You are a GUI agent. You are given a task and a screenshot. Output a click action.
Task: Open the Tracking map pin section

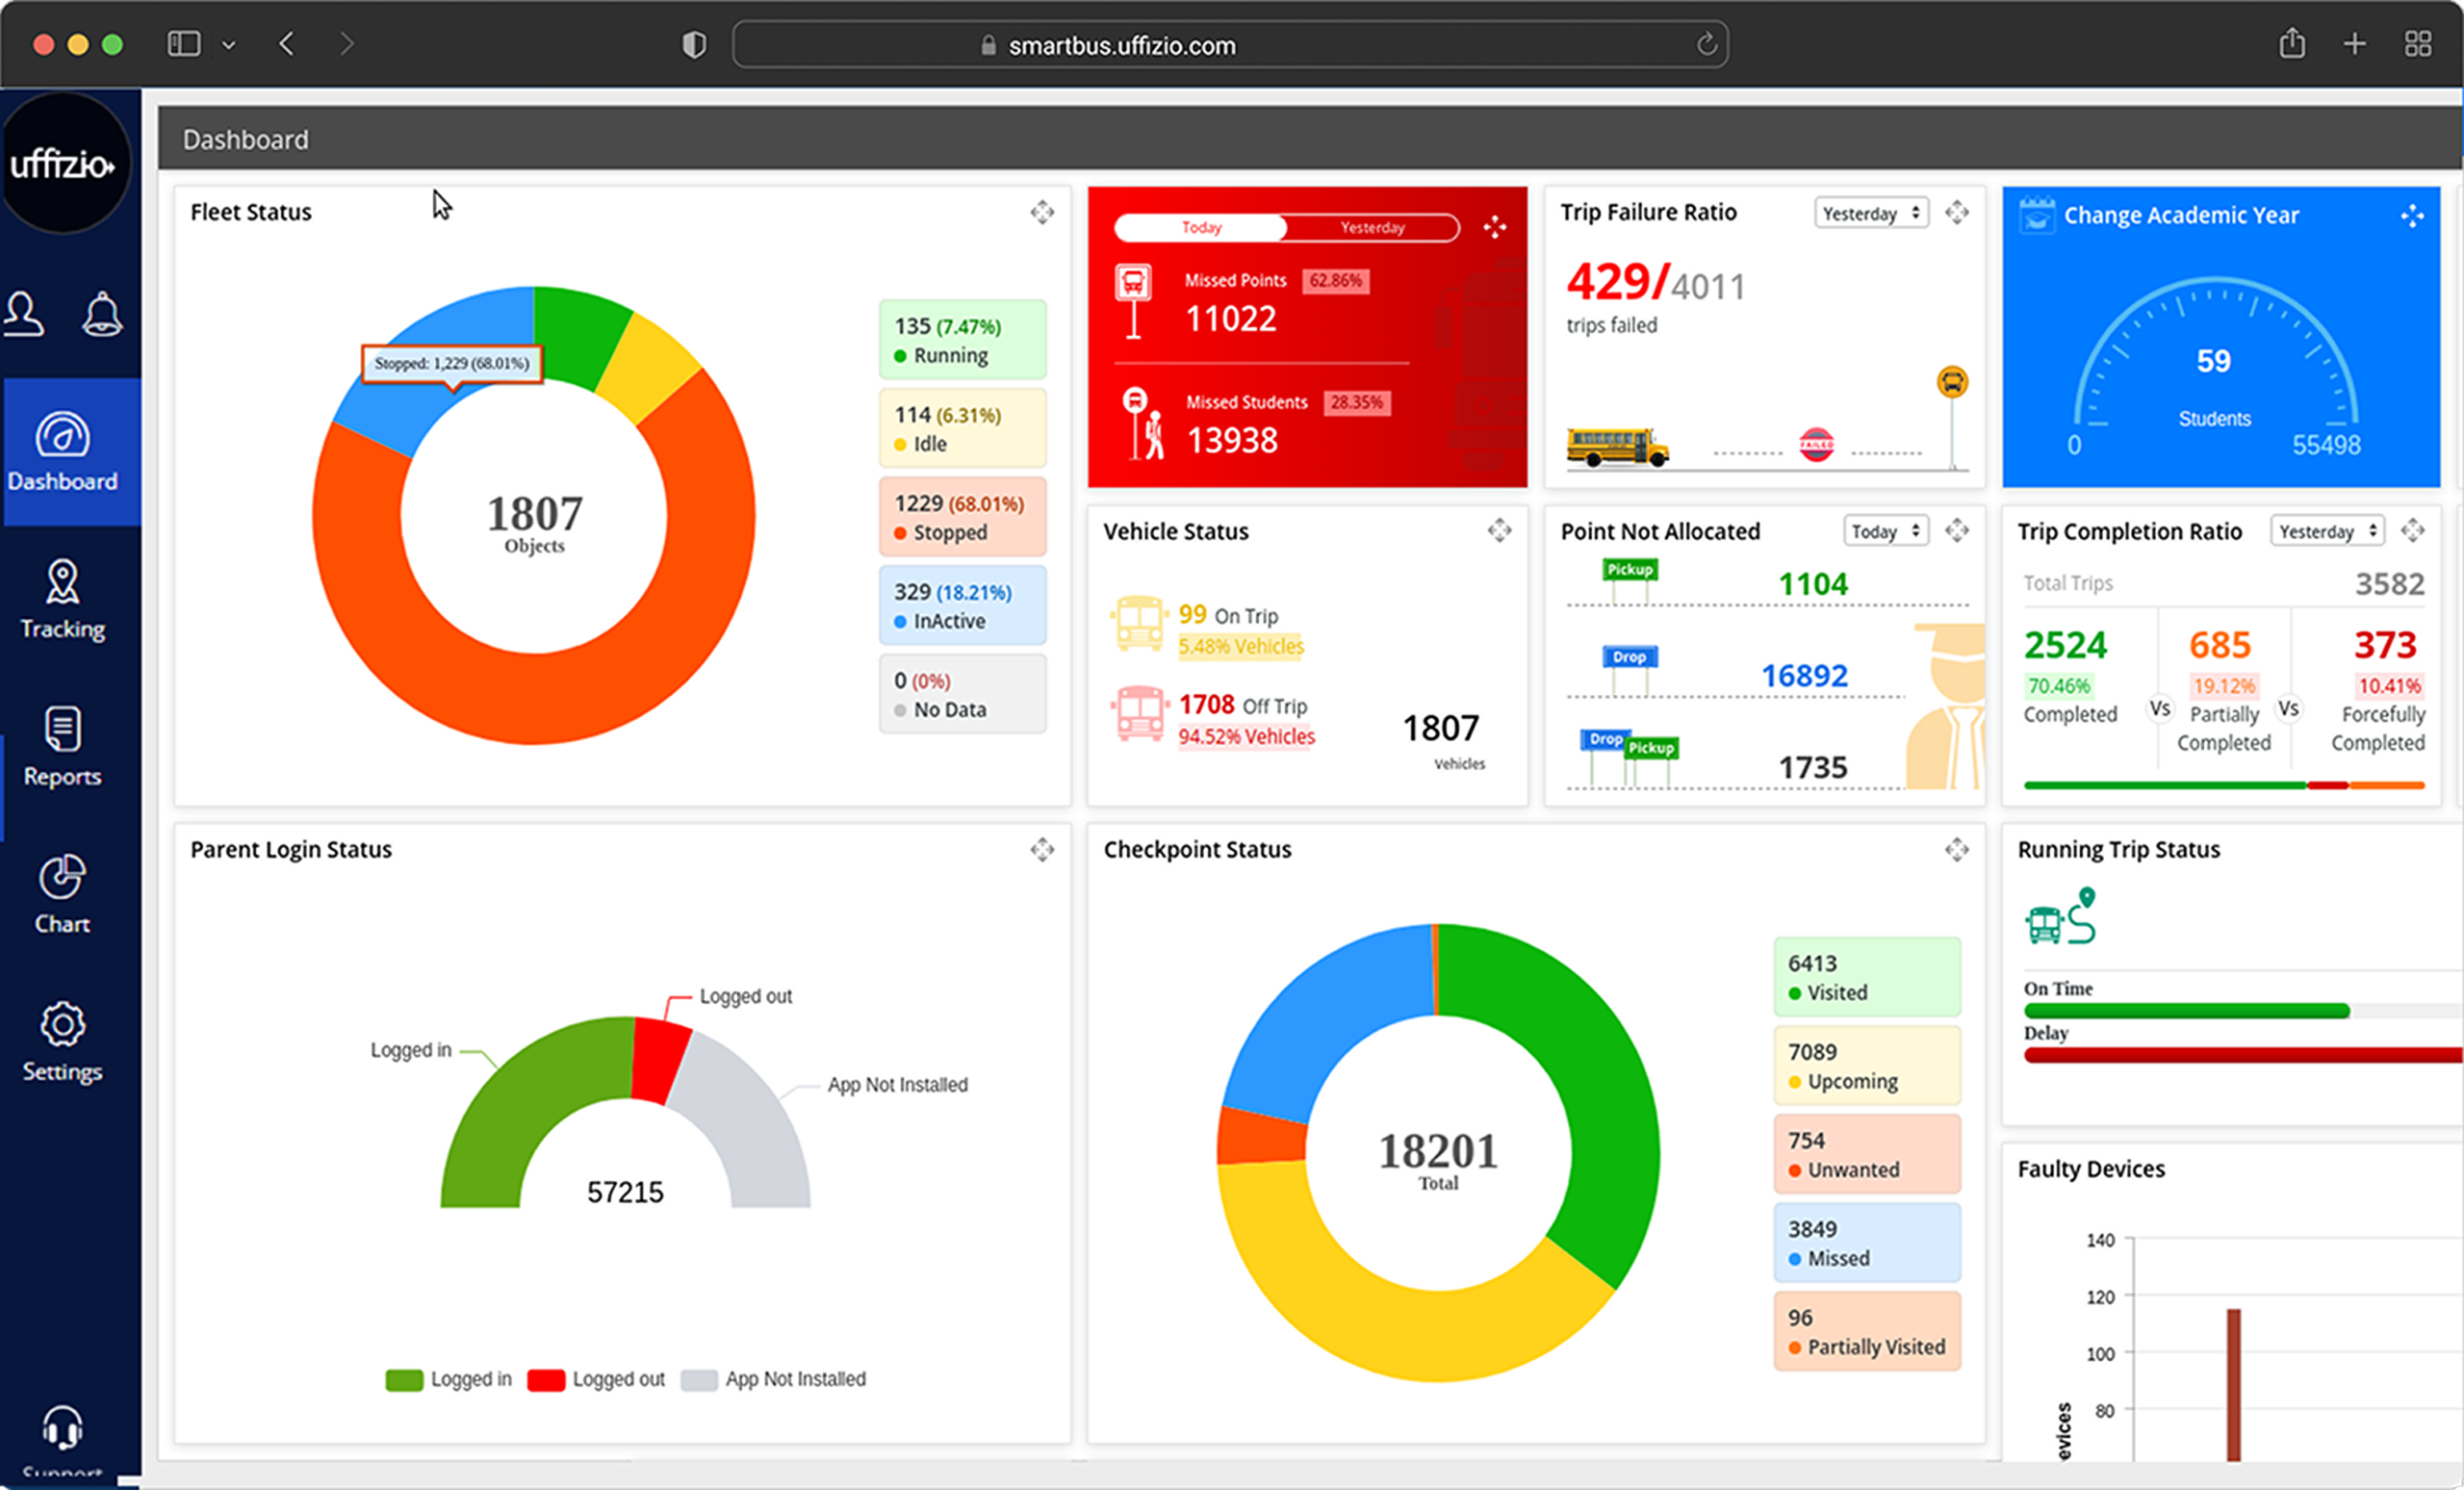coord(62,599)
